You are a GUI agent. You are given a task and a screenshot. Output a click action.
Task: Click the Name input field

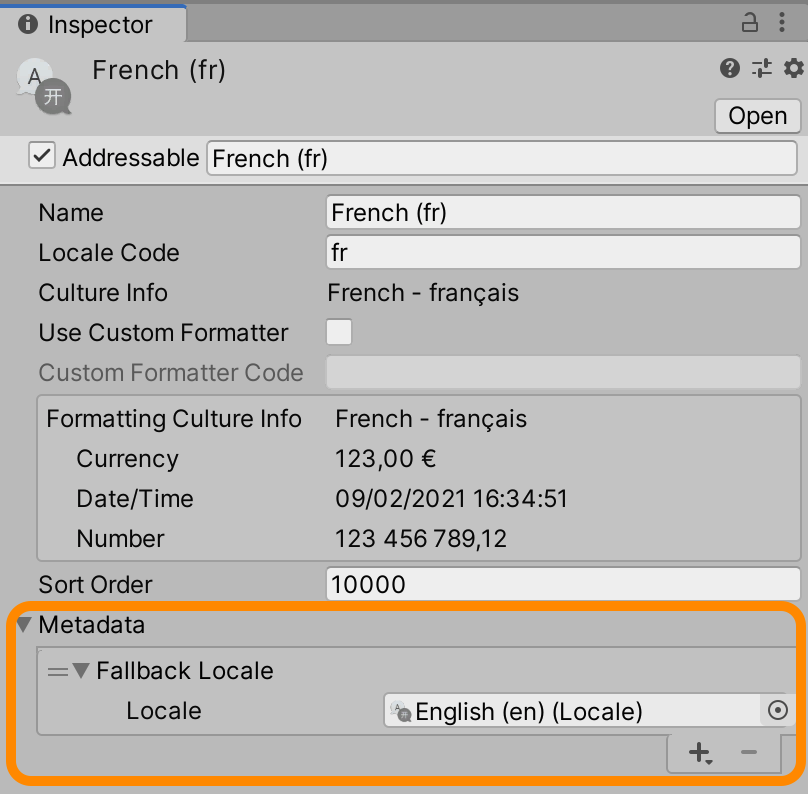click(560, 212)
